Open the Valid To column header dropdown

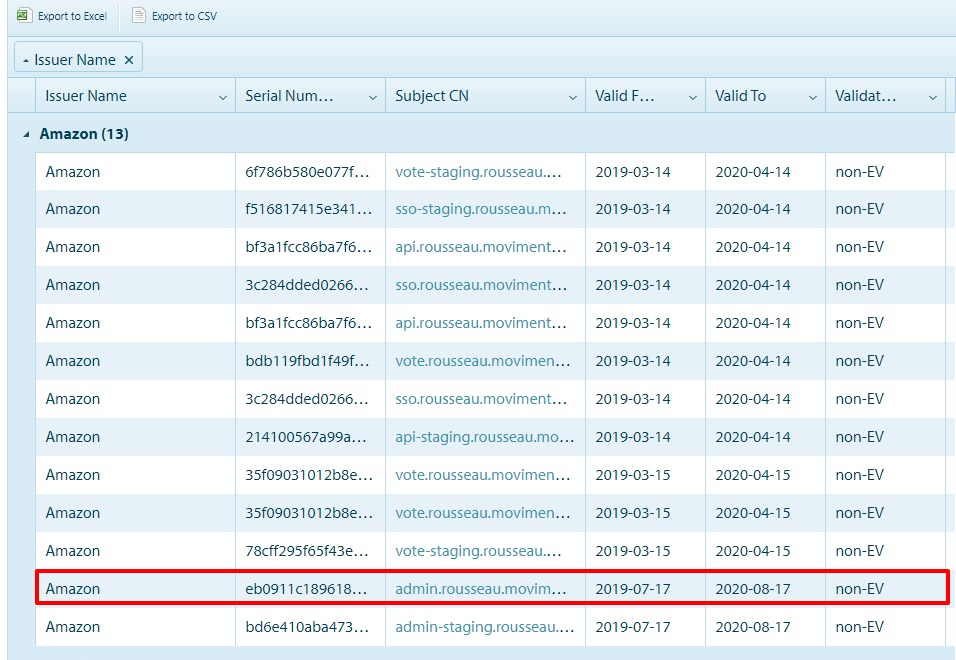coord(813,97)
